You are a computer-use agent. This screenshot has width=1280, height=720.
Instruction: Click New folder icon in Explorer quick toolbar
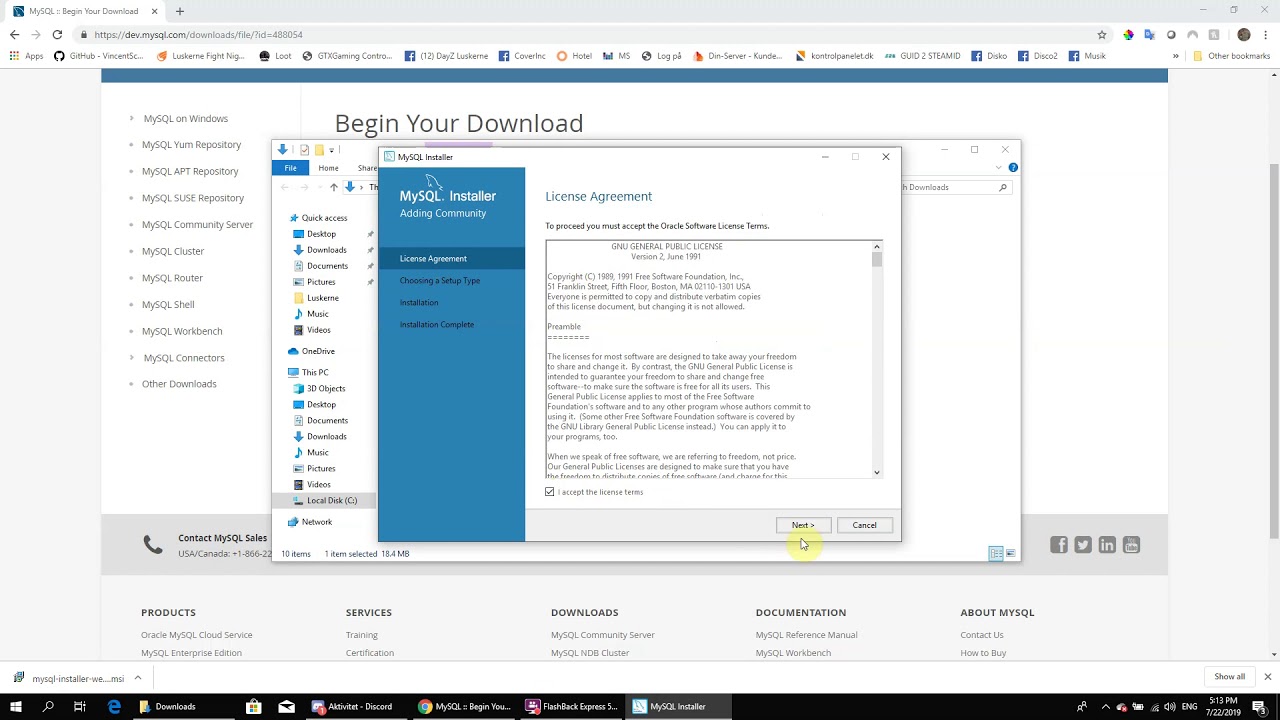pos(319,150)
